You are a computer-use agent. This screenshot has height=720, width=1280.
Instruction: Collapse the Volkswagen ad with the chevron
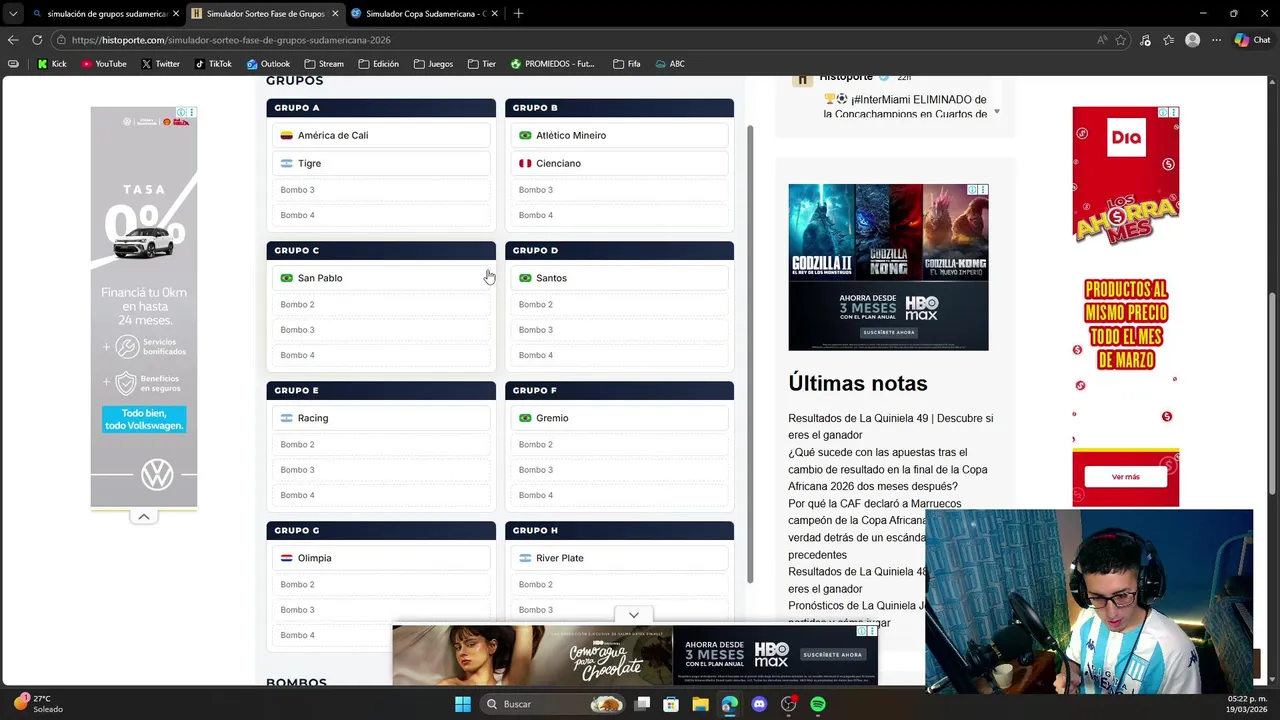coord(144,517)
